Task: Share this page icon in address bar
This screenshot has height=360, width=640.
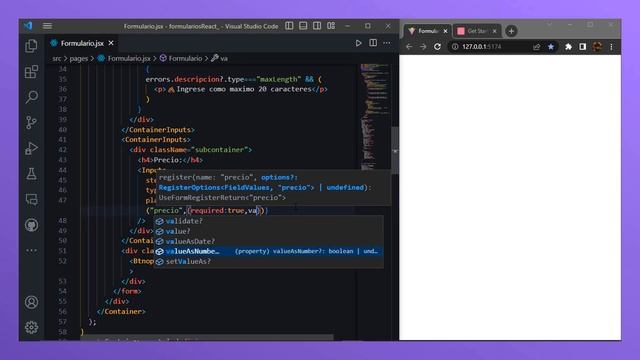Action: 536,47
